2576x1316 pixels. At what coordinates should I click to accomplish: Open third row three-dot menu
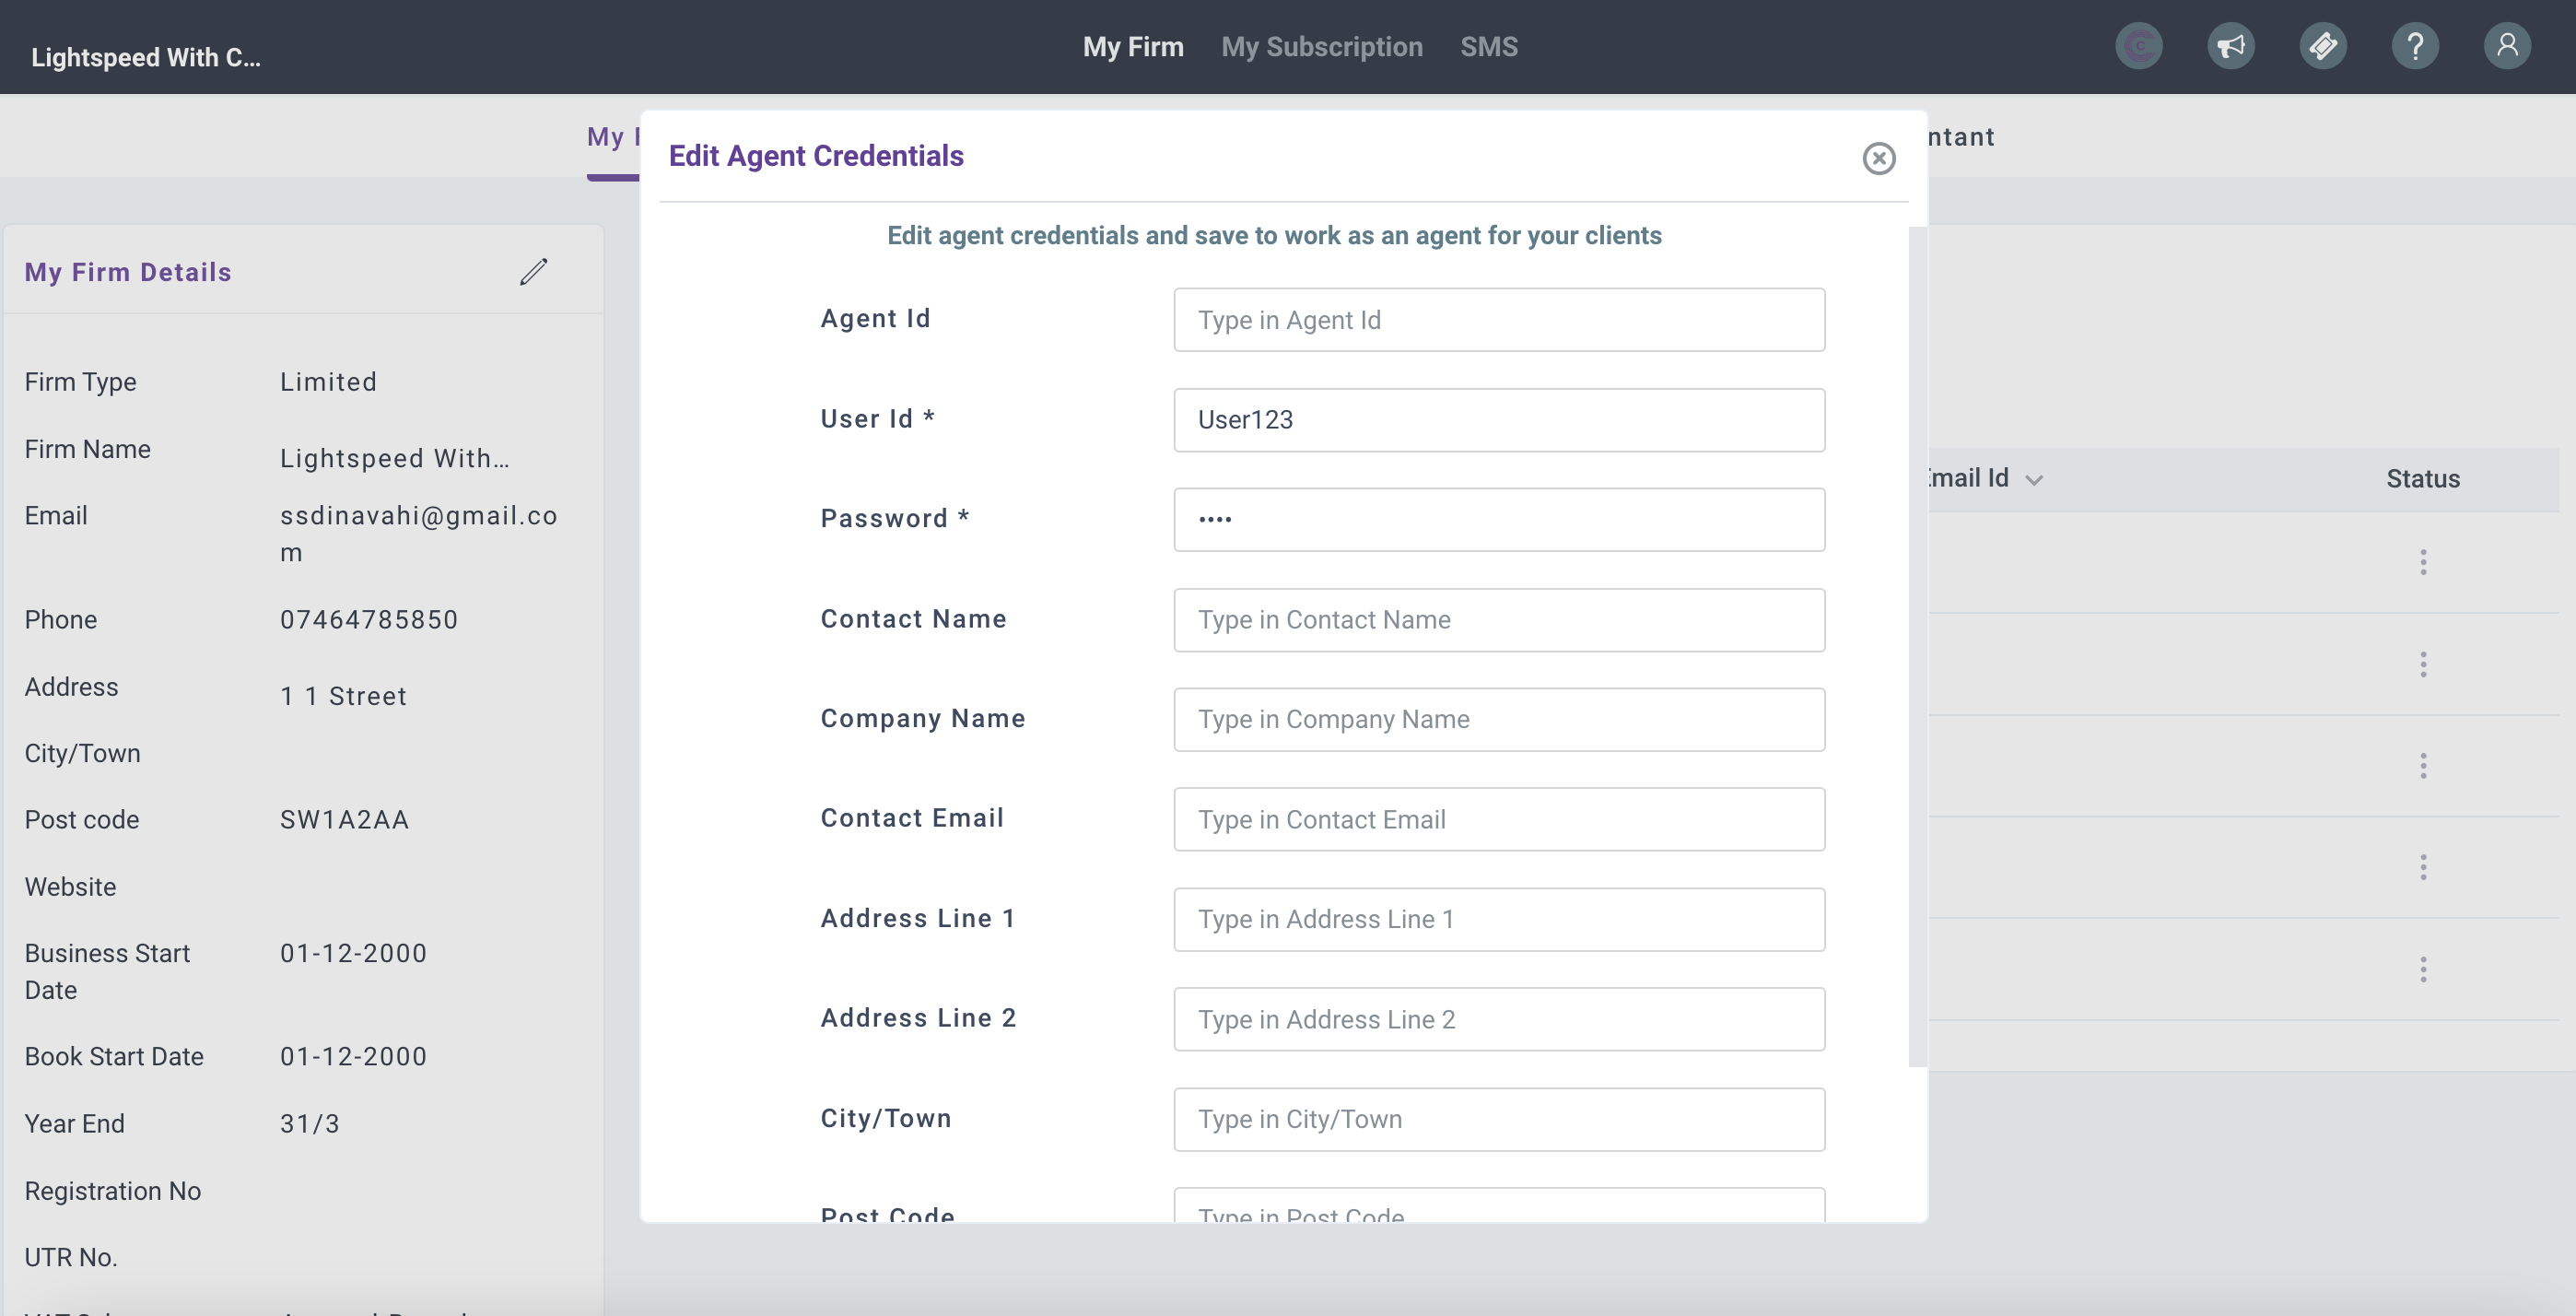pos(2422,766)
